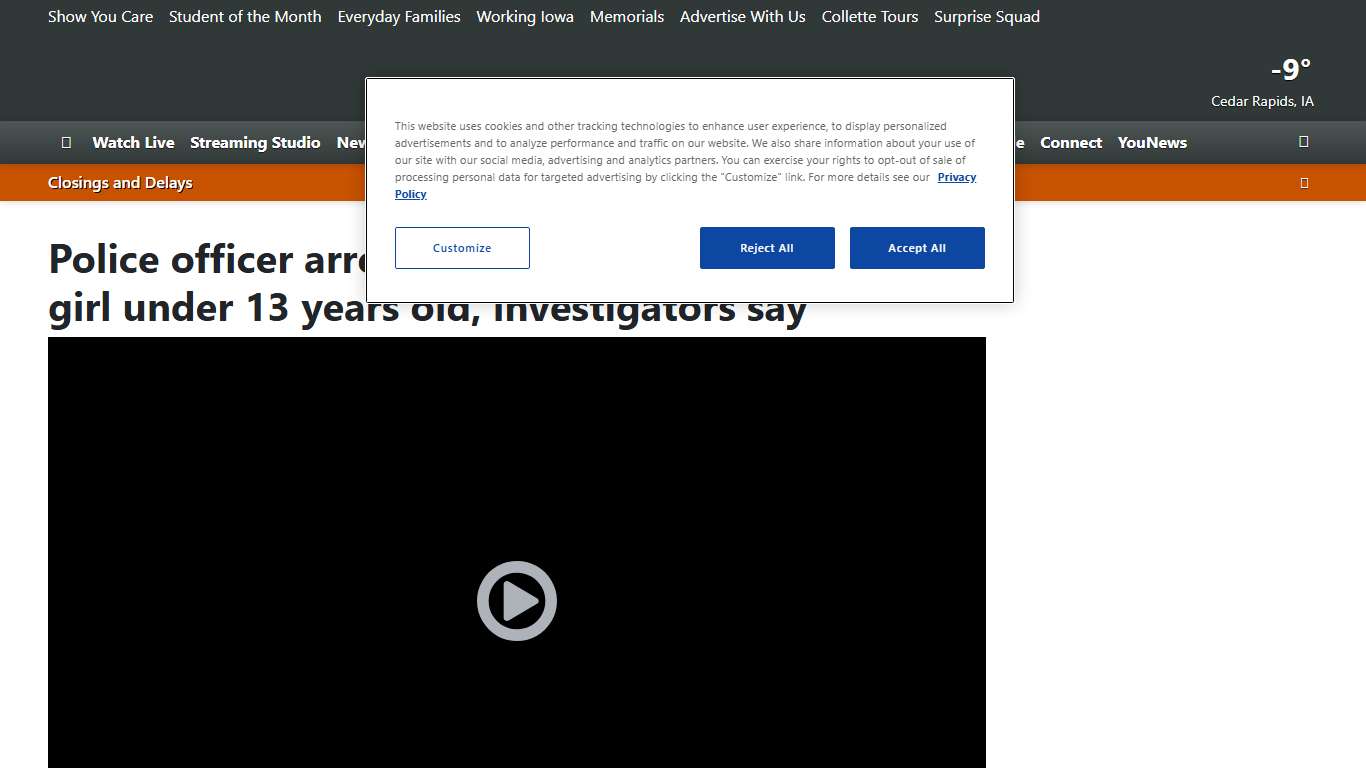Open Collette Tours page
1366x768 pixels.
[869, 17]
